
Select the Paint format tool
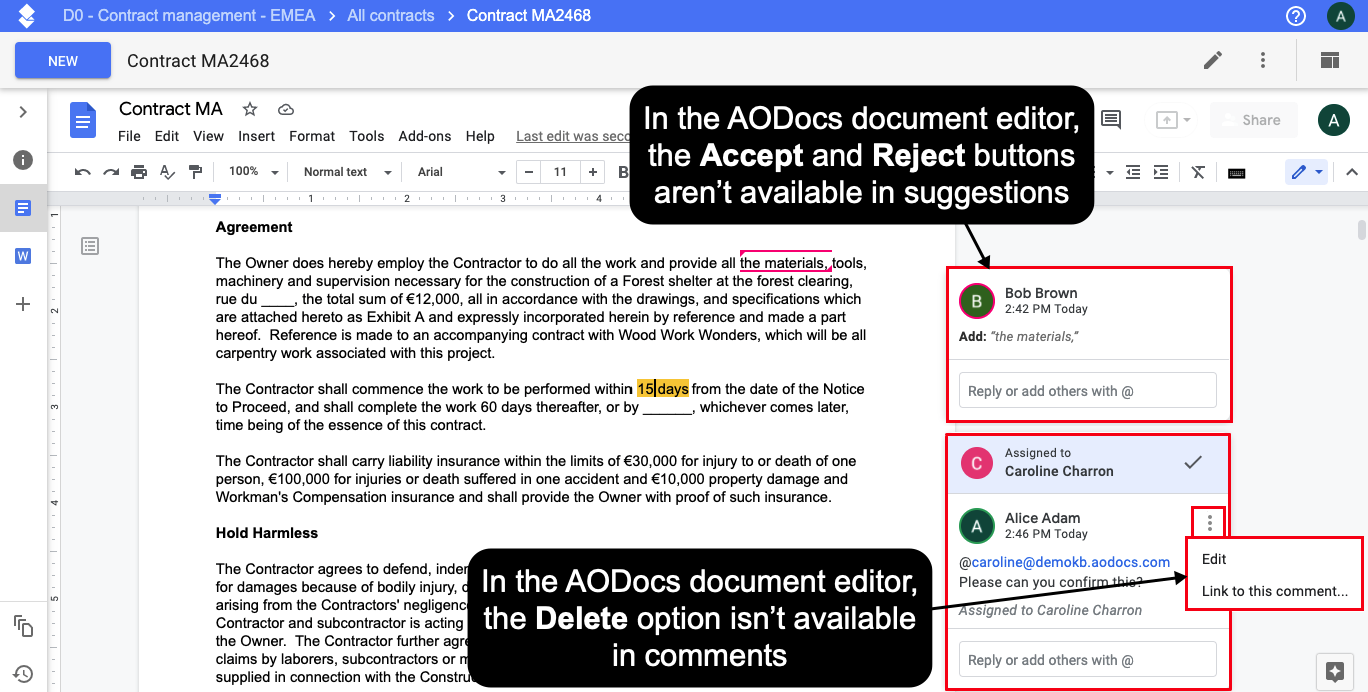pos(195,172)
